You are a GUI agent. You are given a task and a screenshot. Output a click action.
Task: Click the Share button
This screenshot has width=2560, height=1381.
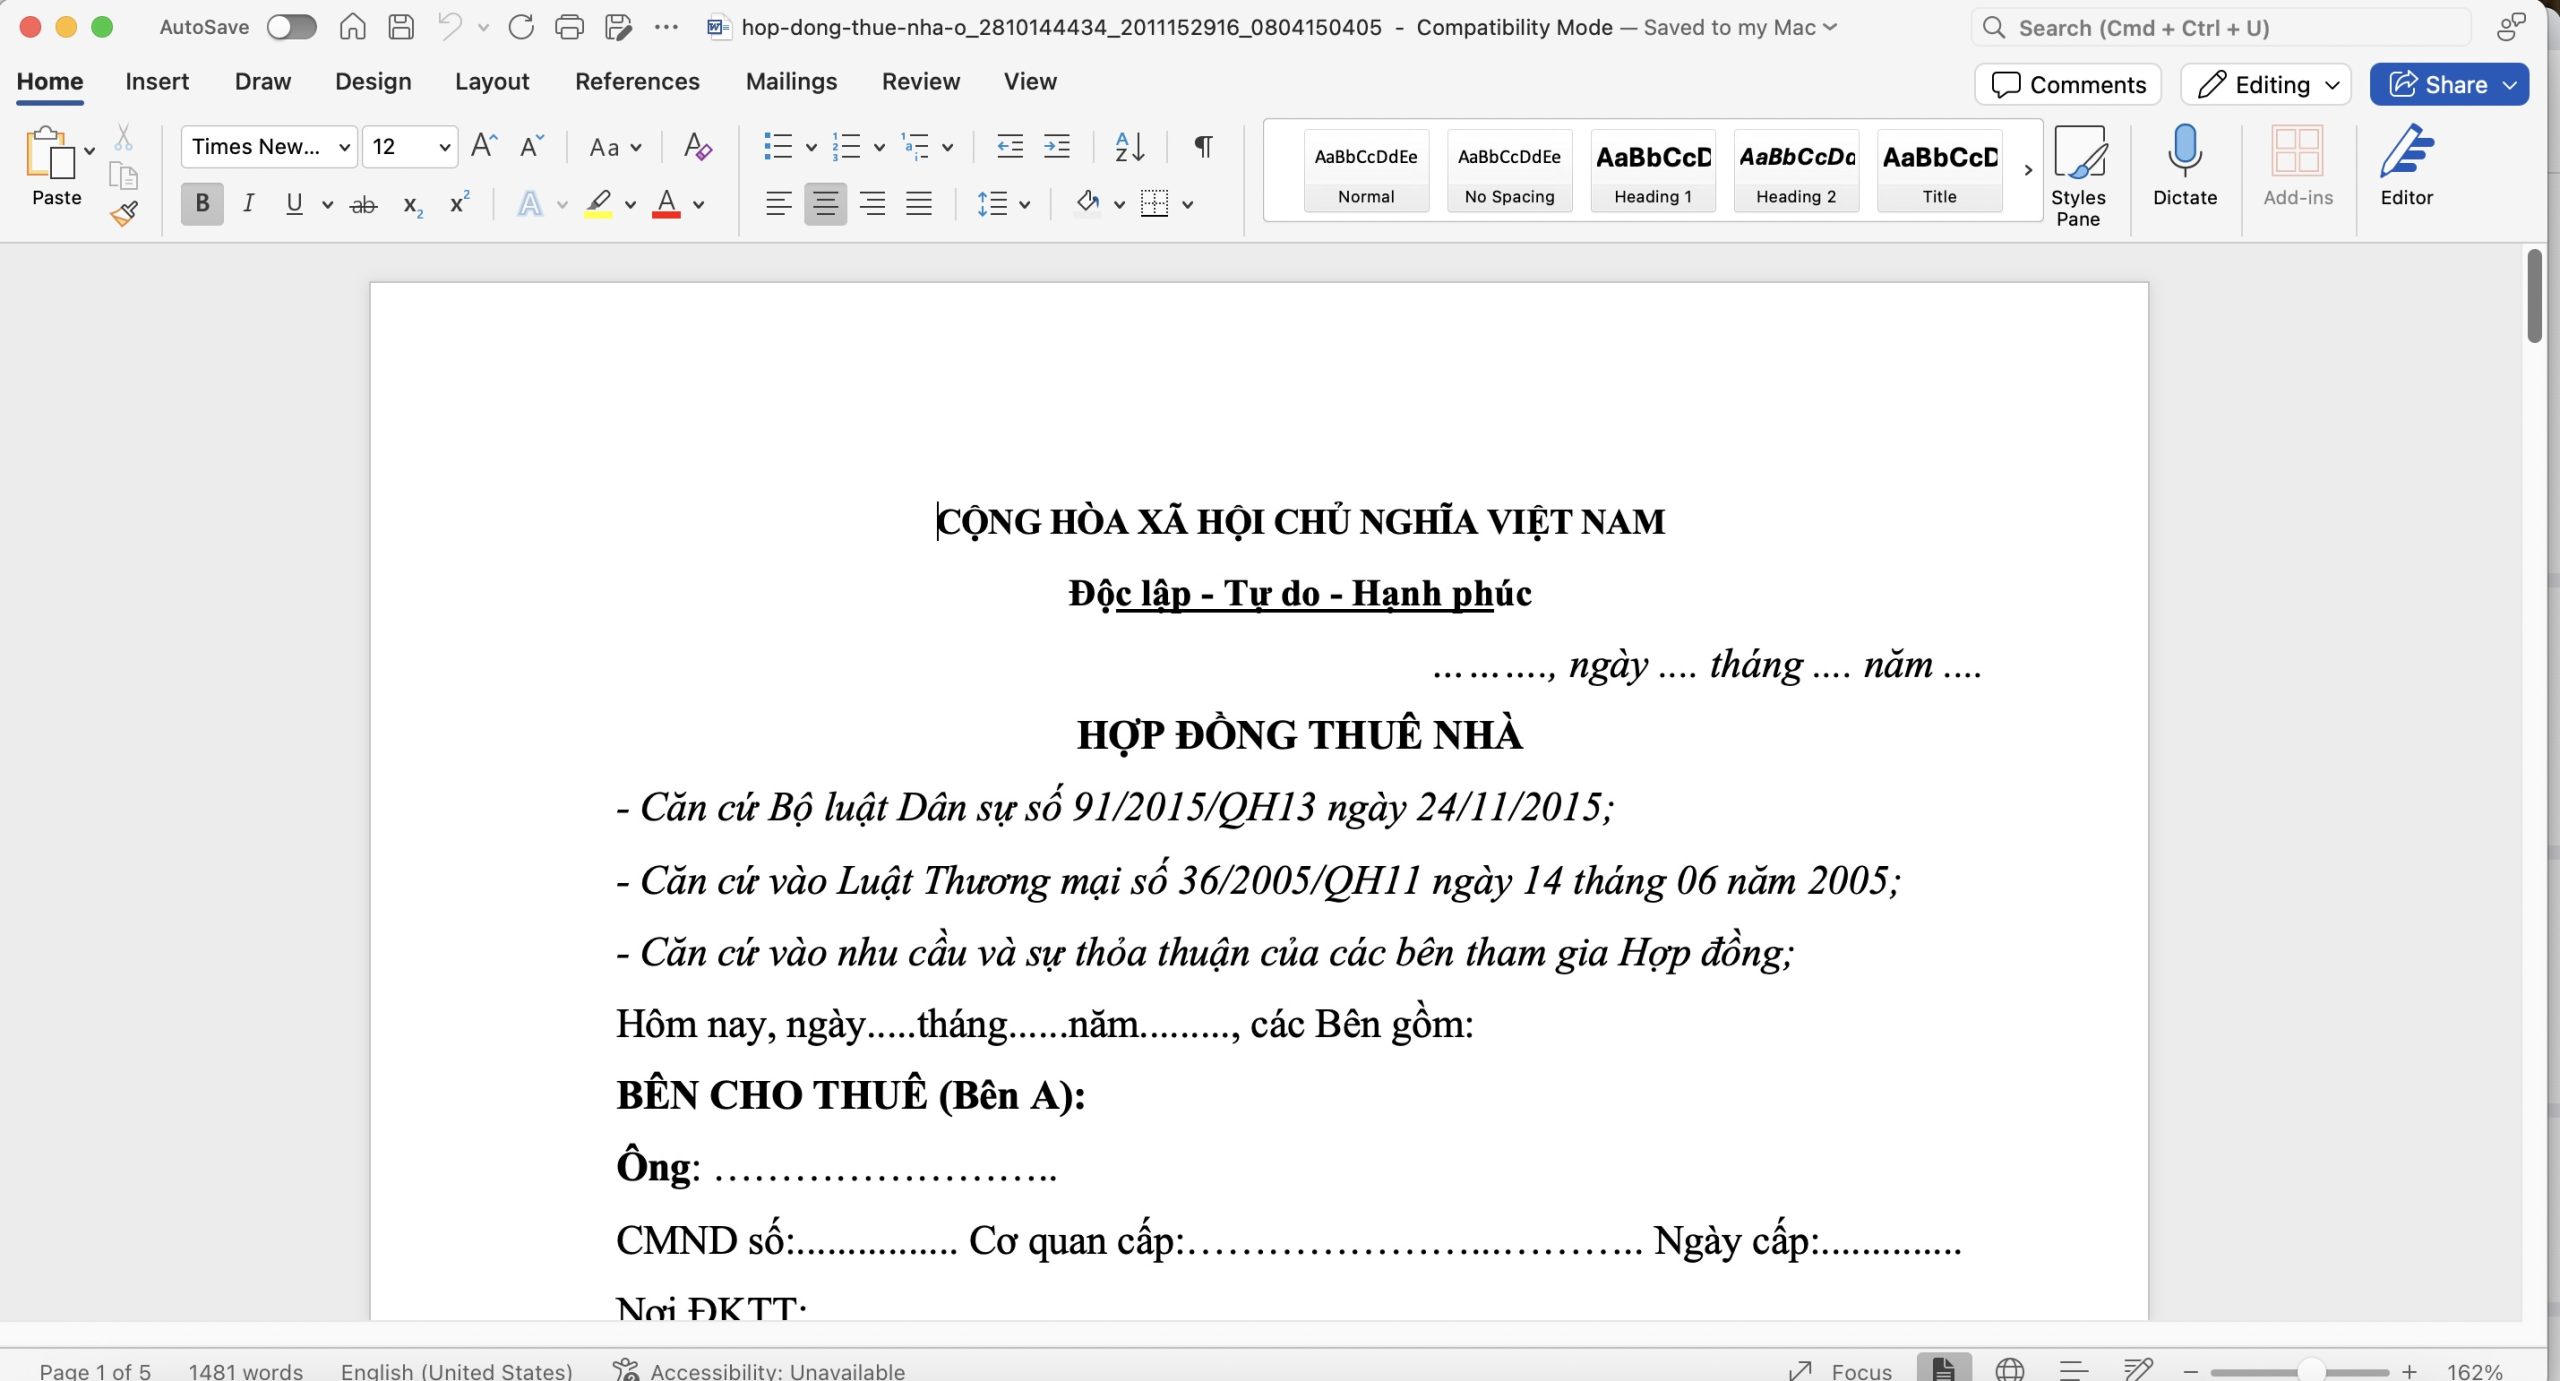2449,85
